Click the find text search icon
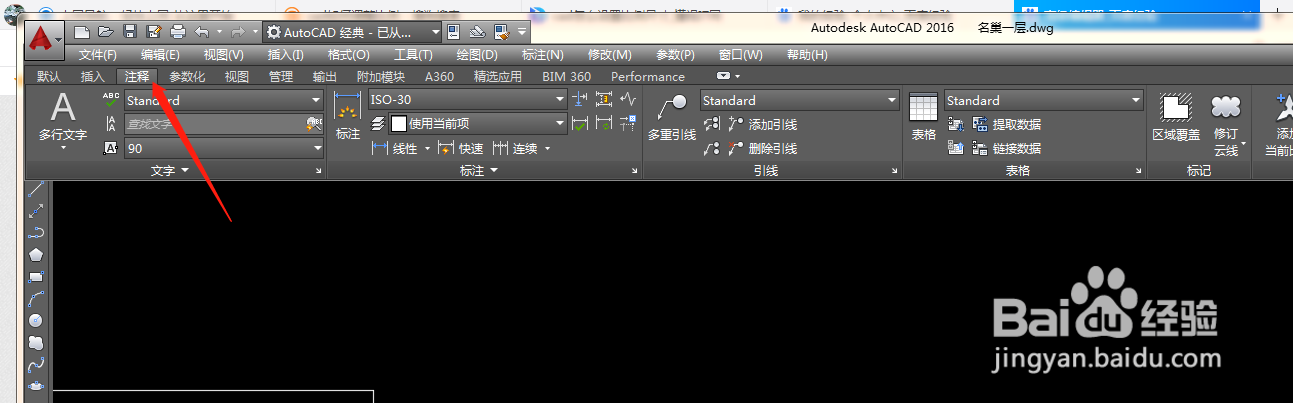This screenshot has height=403, width=1293. [314, 124]
